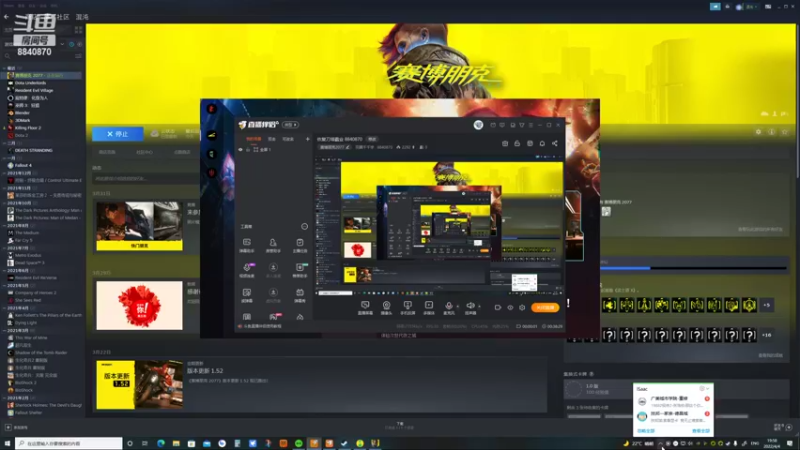Open the 版本更新 1.52 news thumbnail
This screenshot has height=450, width=800.
pos(139,385)
